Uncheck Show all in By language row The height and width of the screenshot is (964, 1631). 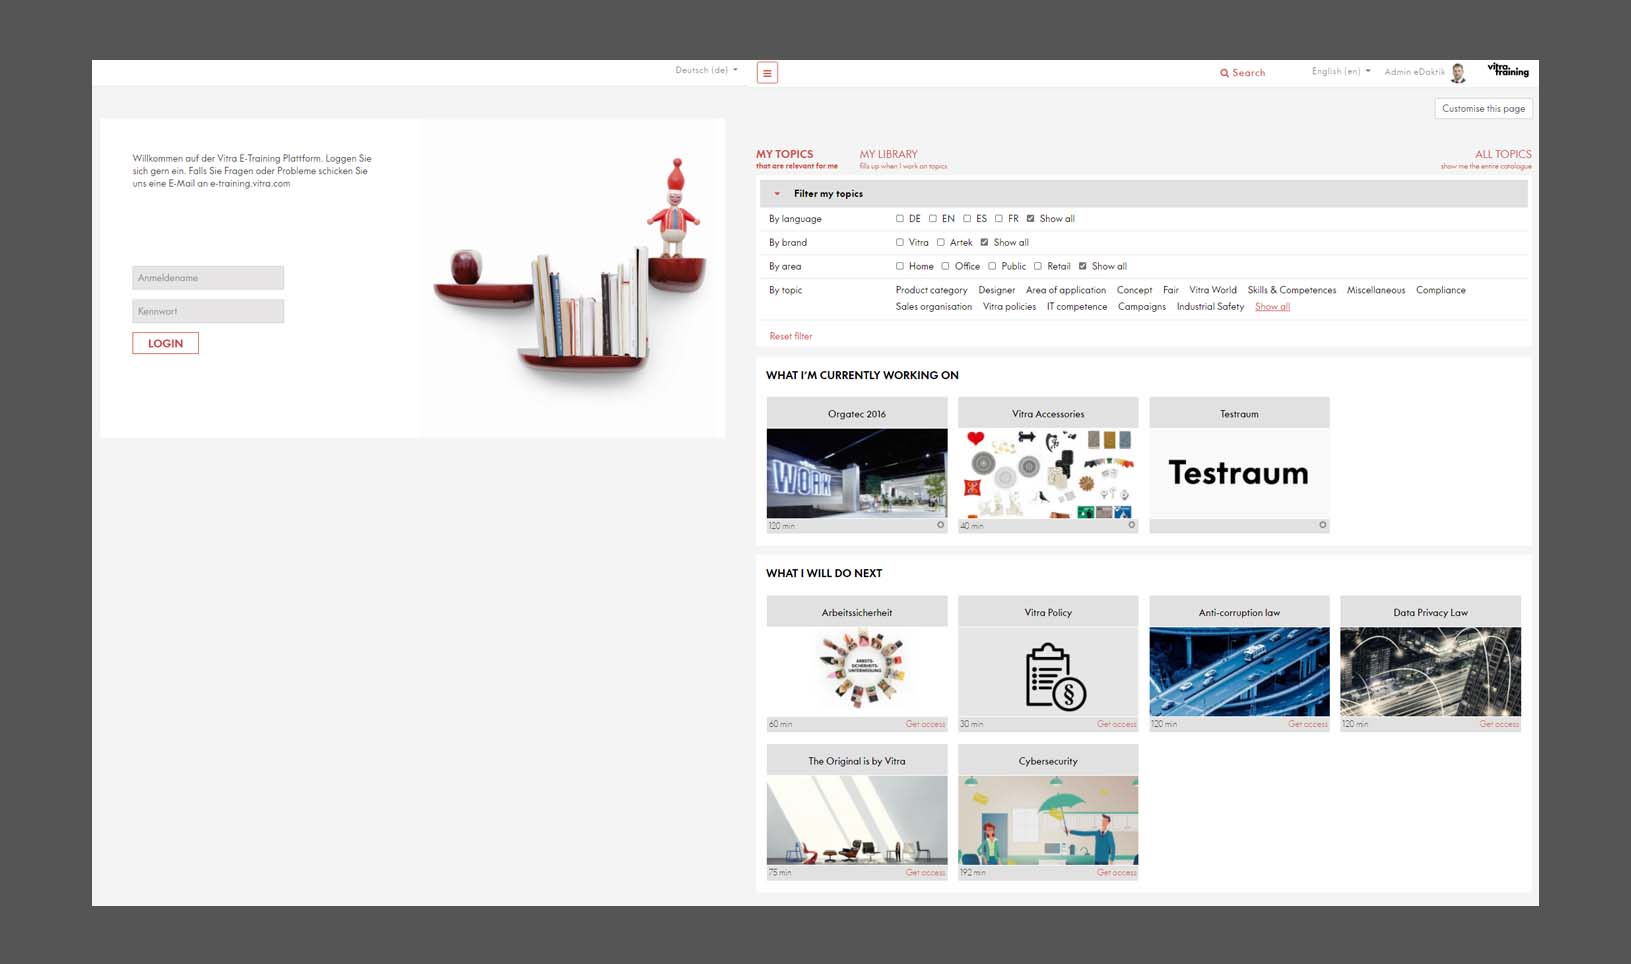(1031, 219)
